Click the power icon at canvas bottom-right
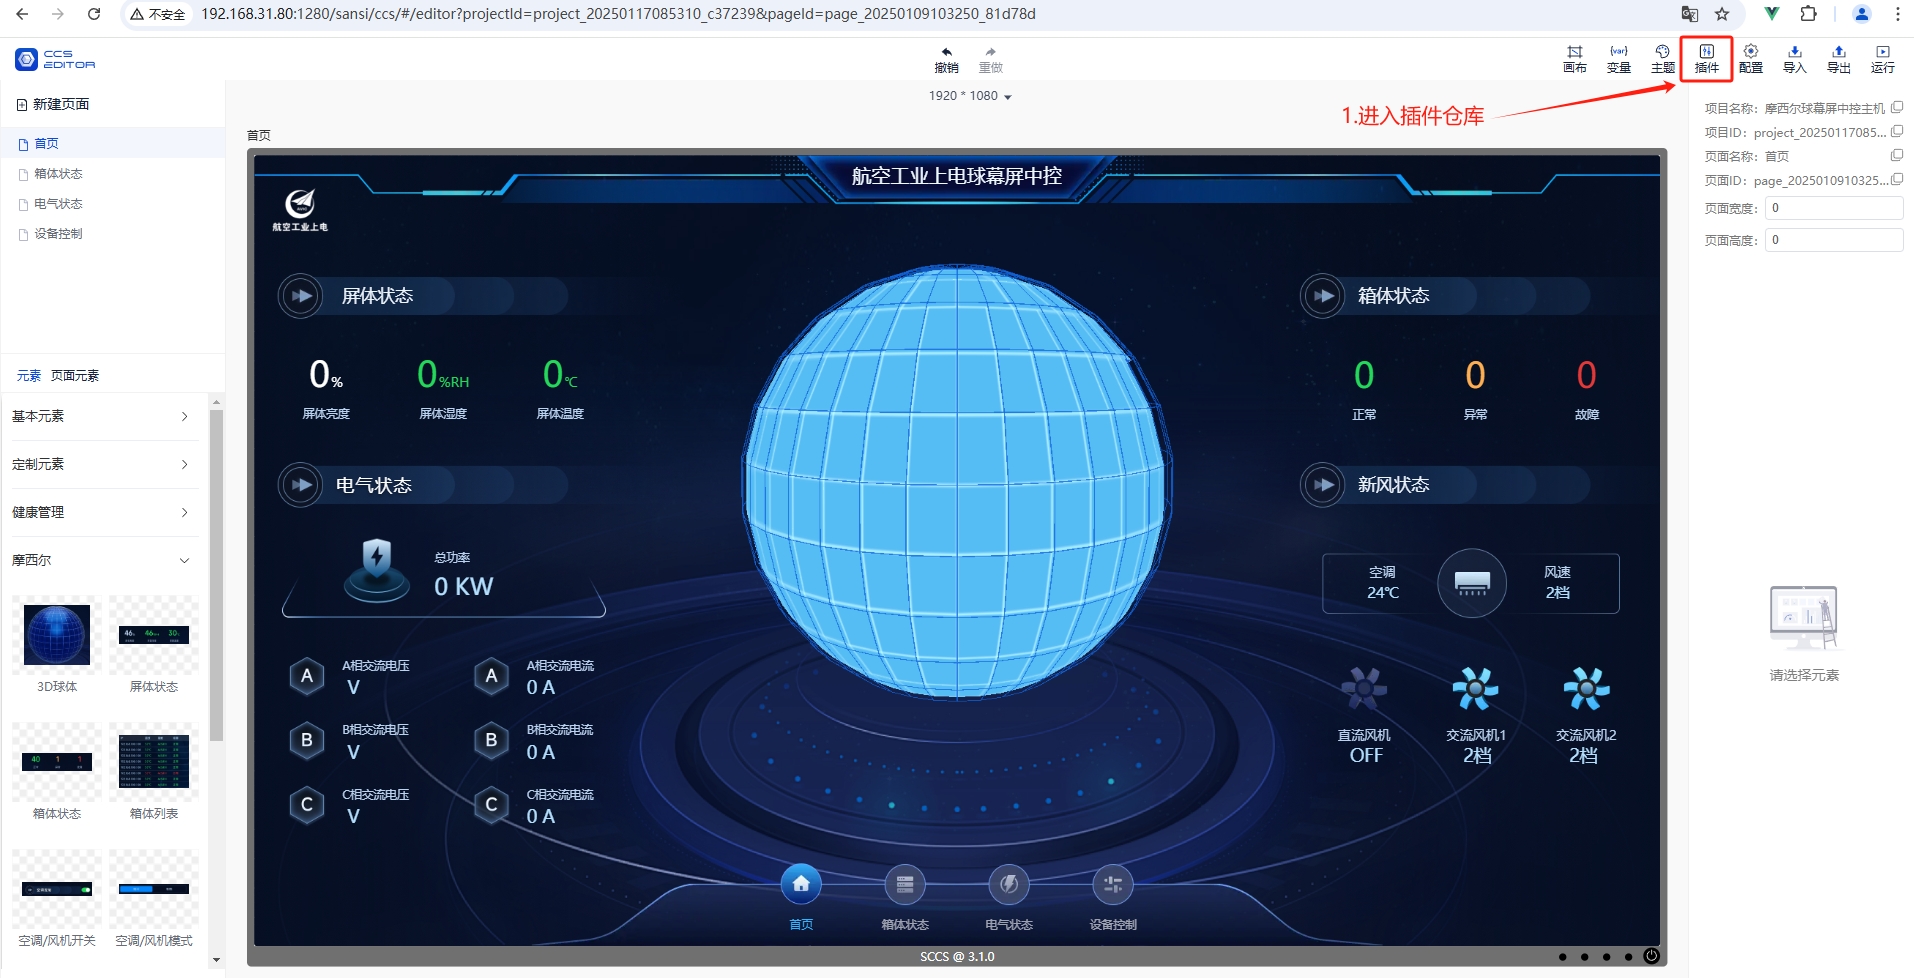This screenshot has width=1914, height=978. click(x=1651, y=956)
